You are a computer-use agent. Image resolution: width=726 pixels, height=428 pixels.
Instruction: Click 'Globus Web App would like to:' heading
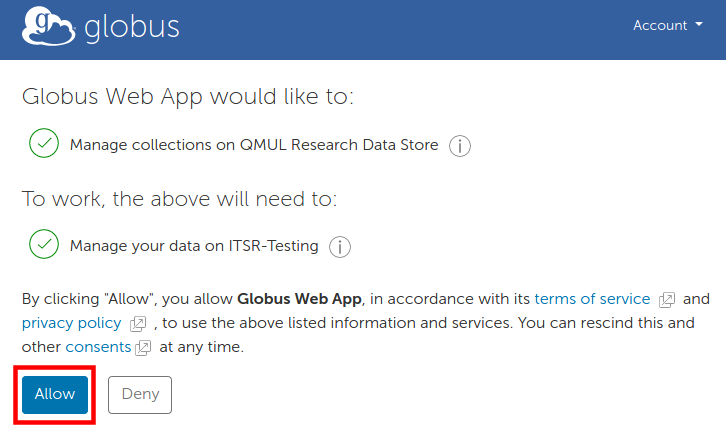tap(188, 97)
